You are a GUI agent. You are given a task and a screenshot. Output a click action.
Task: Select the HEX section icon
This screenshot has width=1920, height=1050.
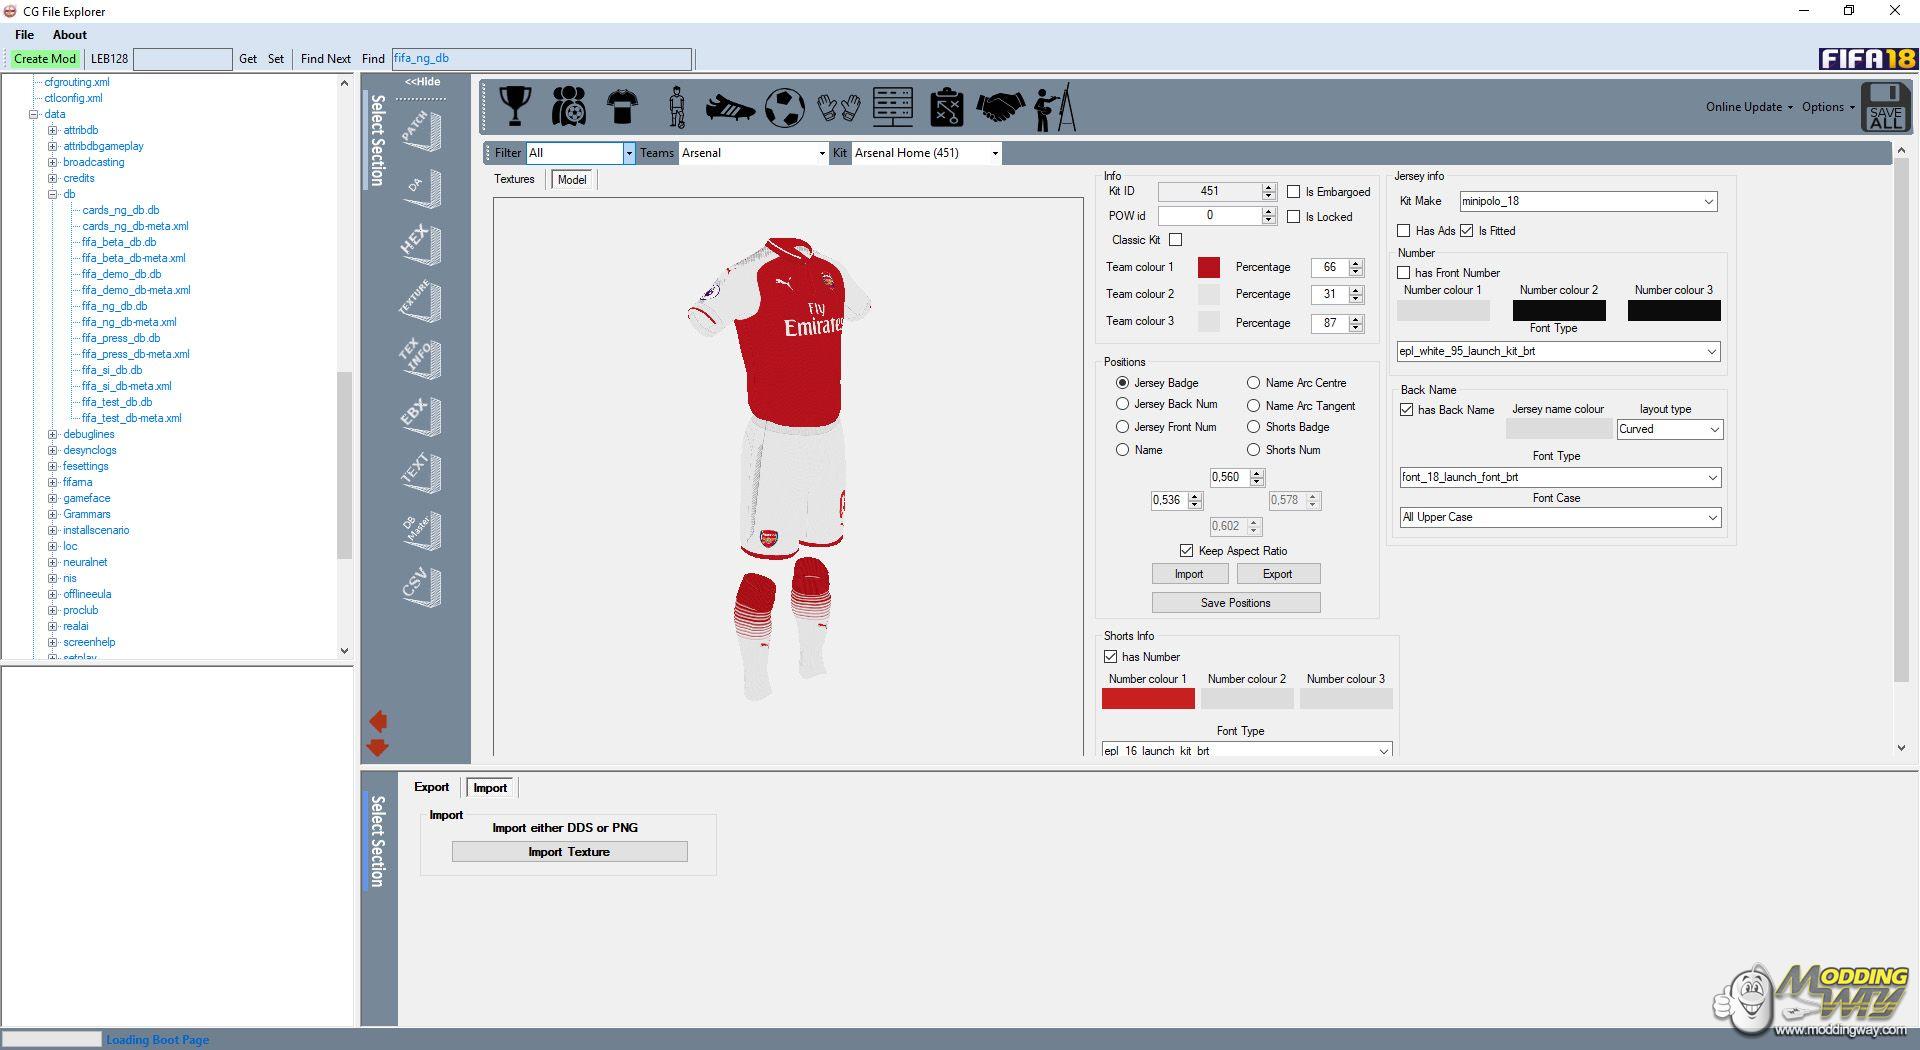[421, 245]
